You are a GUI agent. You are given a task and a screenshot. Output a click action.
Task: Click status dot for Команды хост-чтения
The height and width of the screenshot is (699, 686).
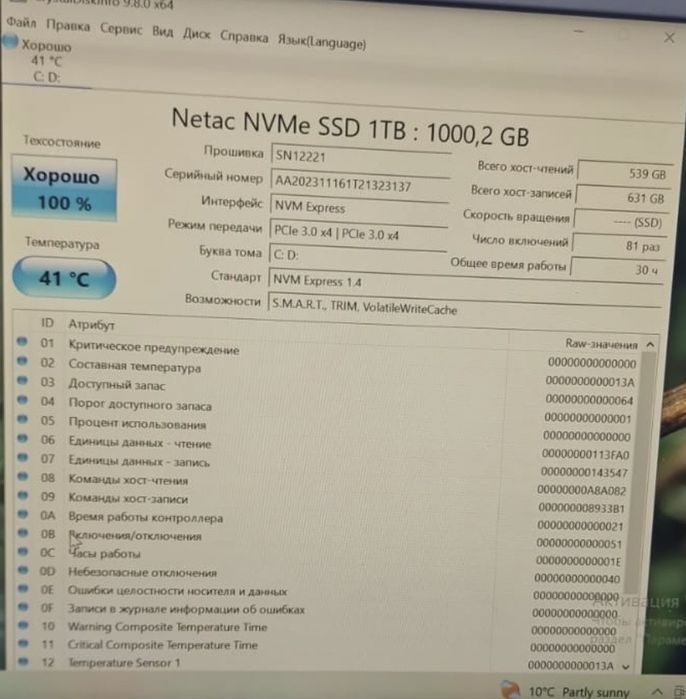pyautogui.click(x=22, y=476)
